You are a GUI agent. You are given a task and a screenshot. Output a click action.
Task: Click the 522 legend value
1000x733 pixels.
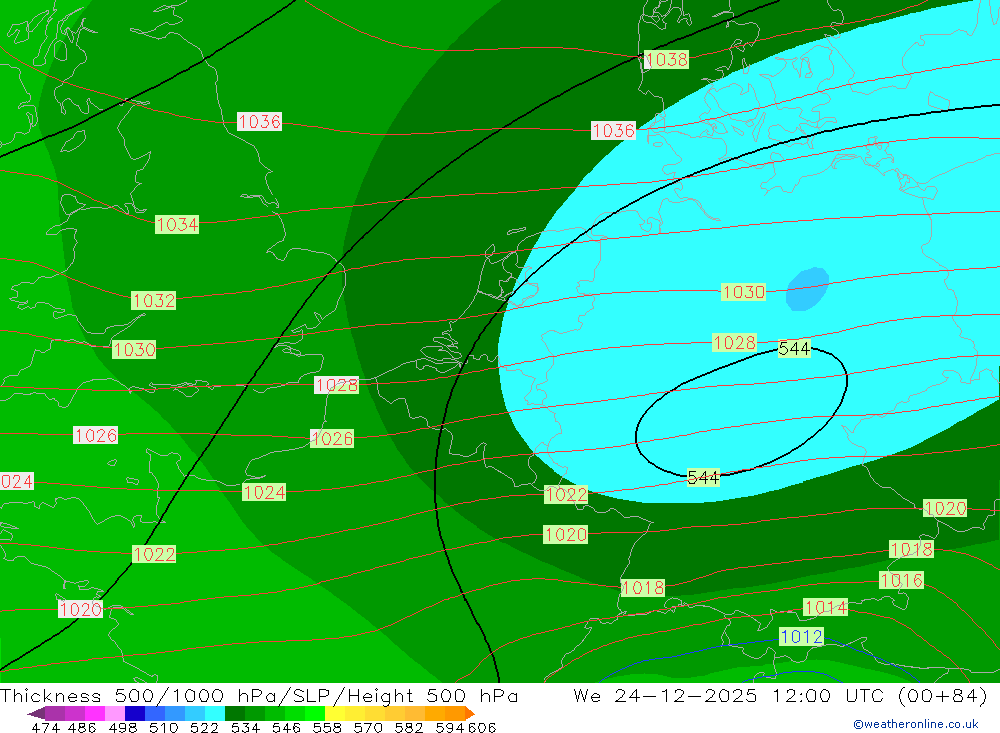[204, 727]
